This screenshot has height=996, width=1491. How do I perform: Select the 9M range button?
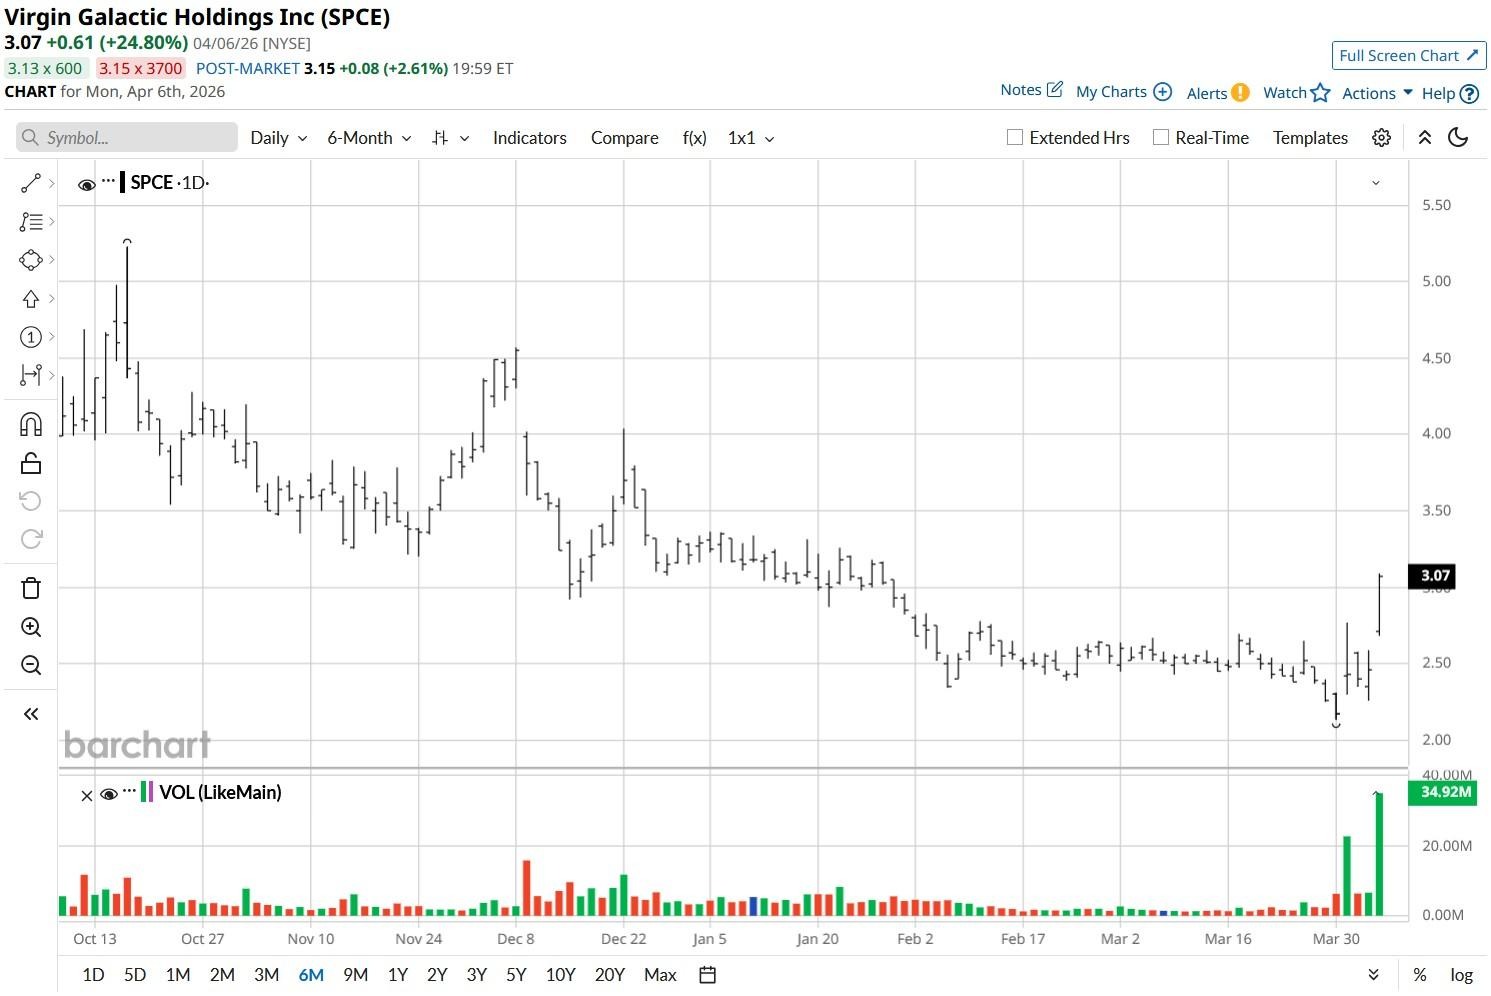click(x=355, y=975)
